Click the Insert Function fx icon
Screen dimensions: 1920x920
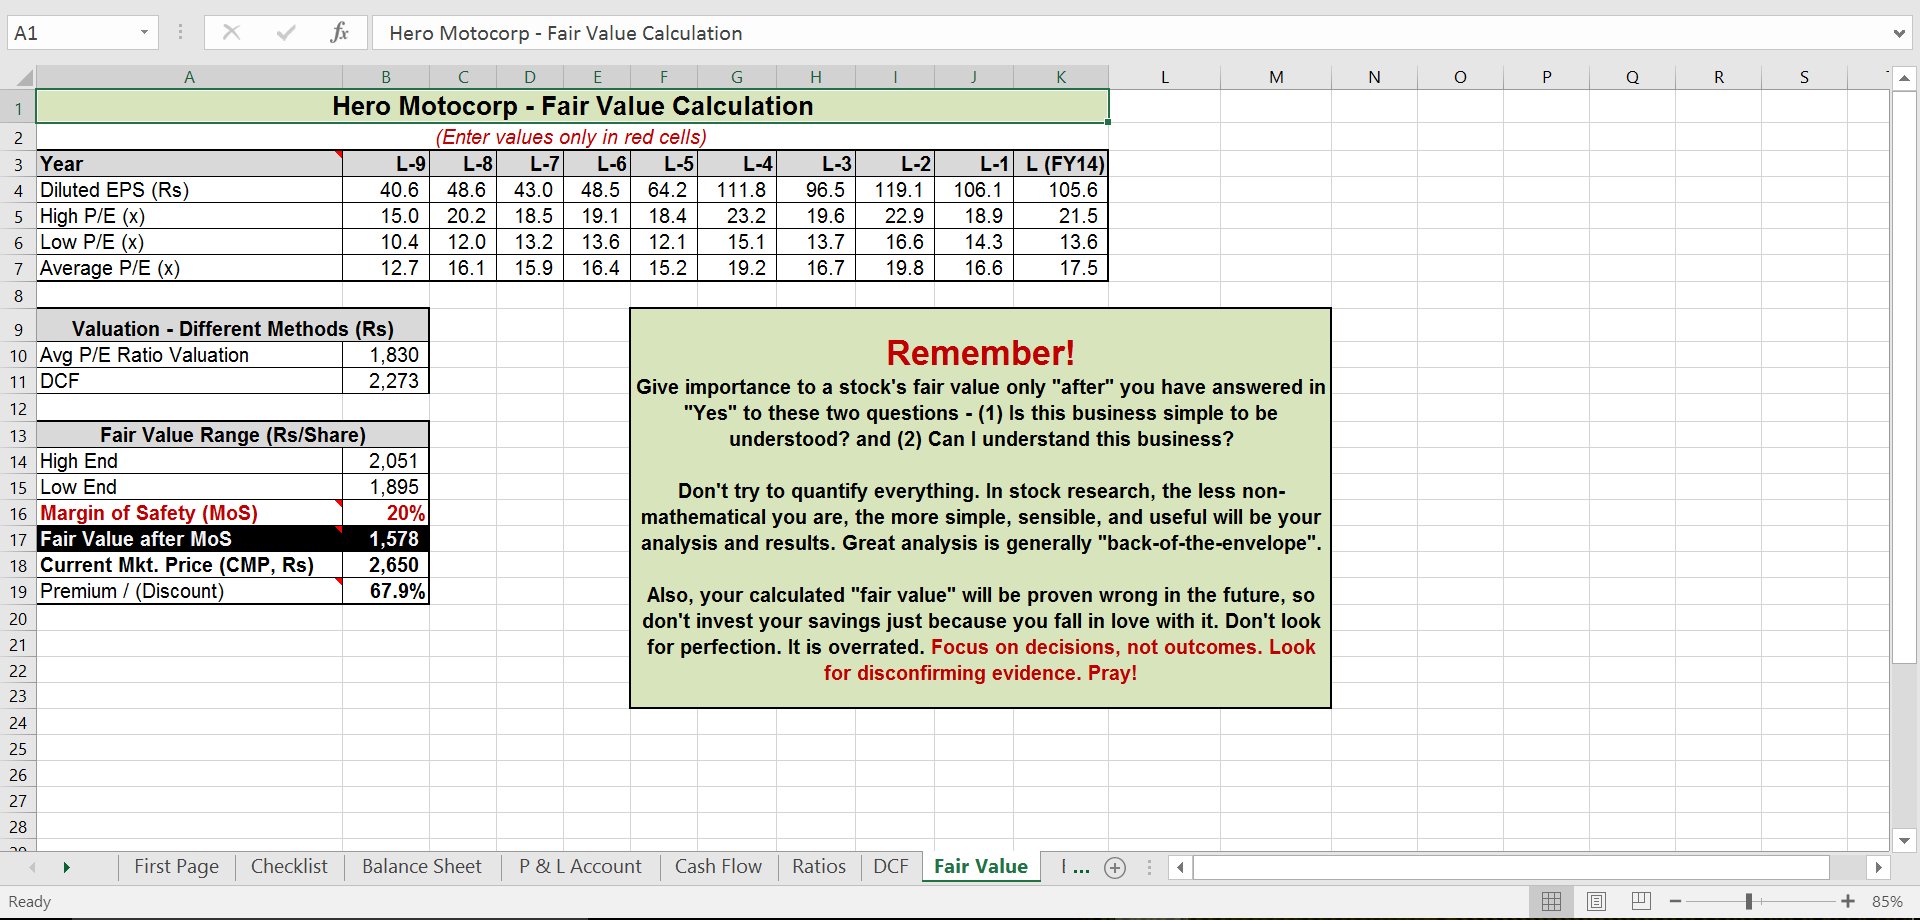pos(339,33)
